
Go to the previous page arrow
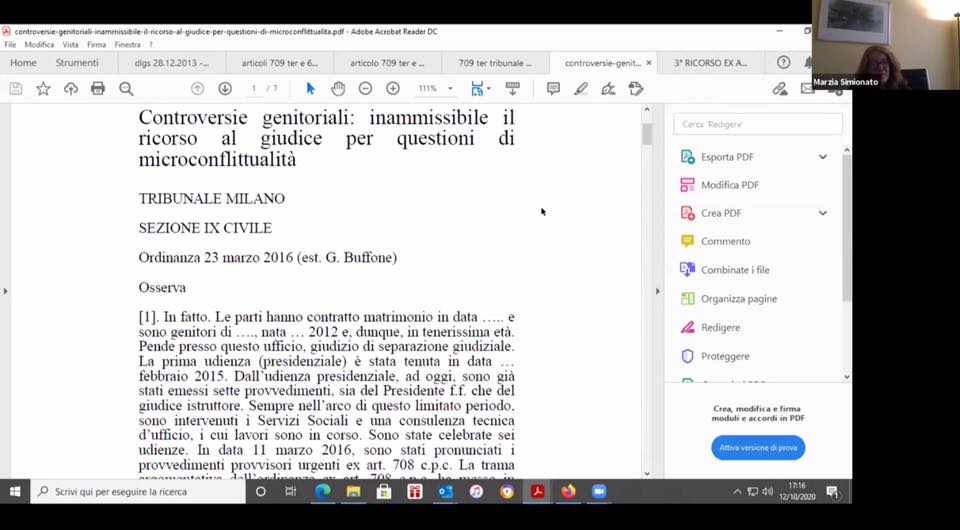point(197,89)
